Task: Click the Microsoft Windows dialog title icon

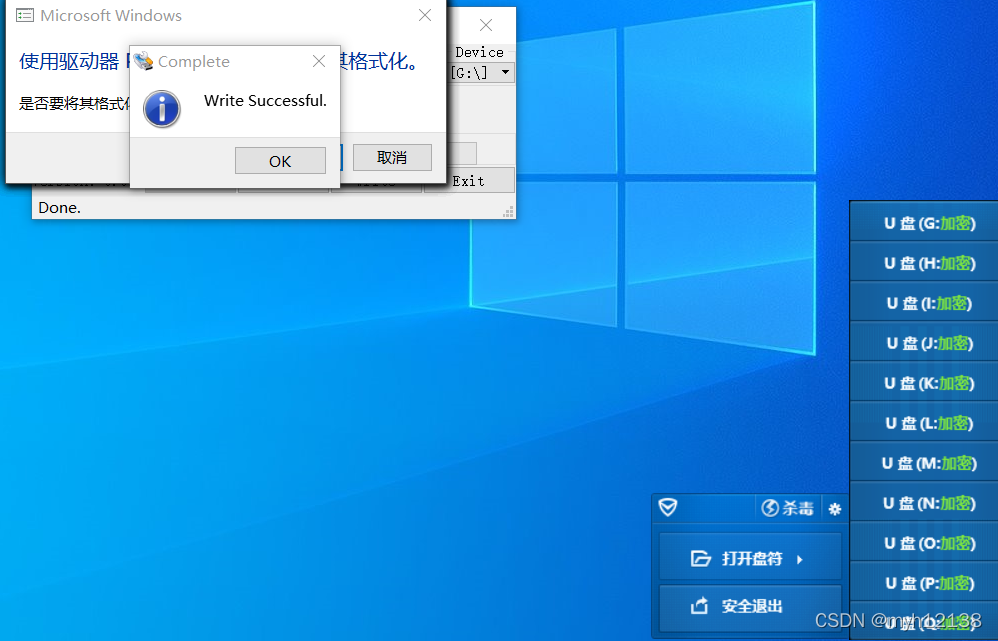Action: [x=25, y=15]
